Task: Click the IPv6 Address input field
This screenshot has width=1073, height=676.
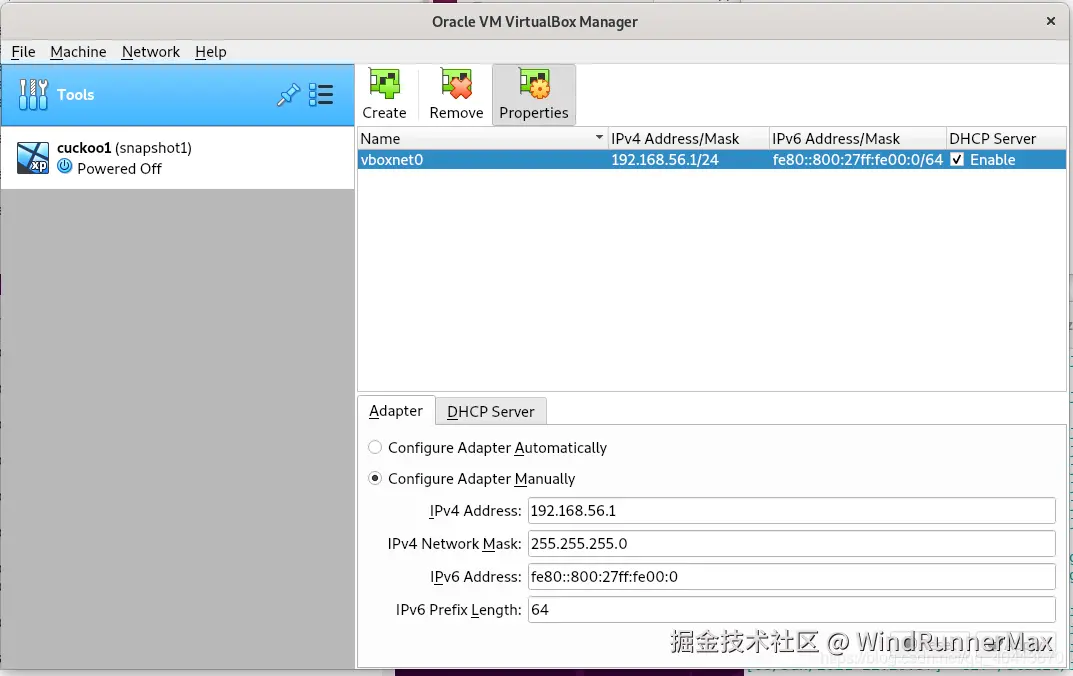Action: (791, 577)
